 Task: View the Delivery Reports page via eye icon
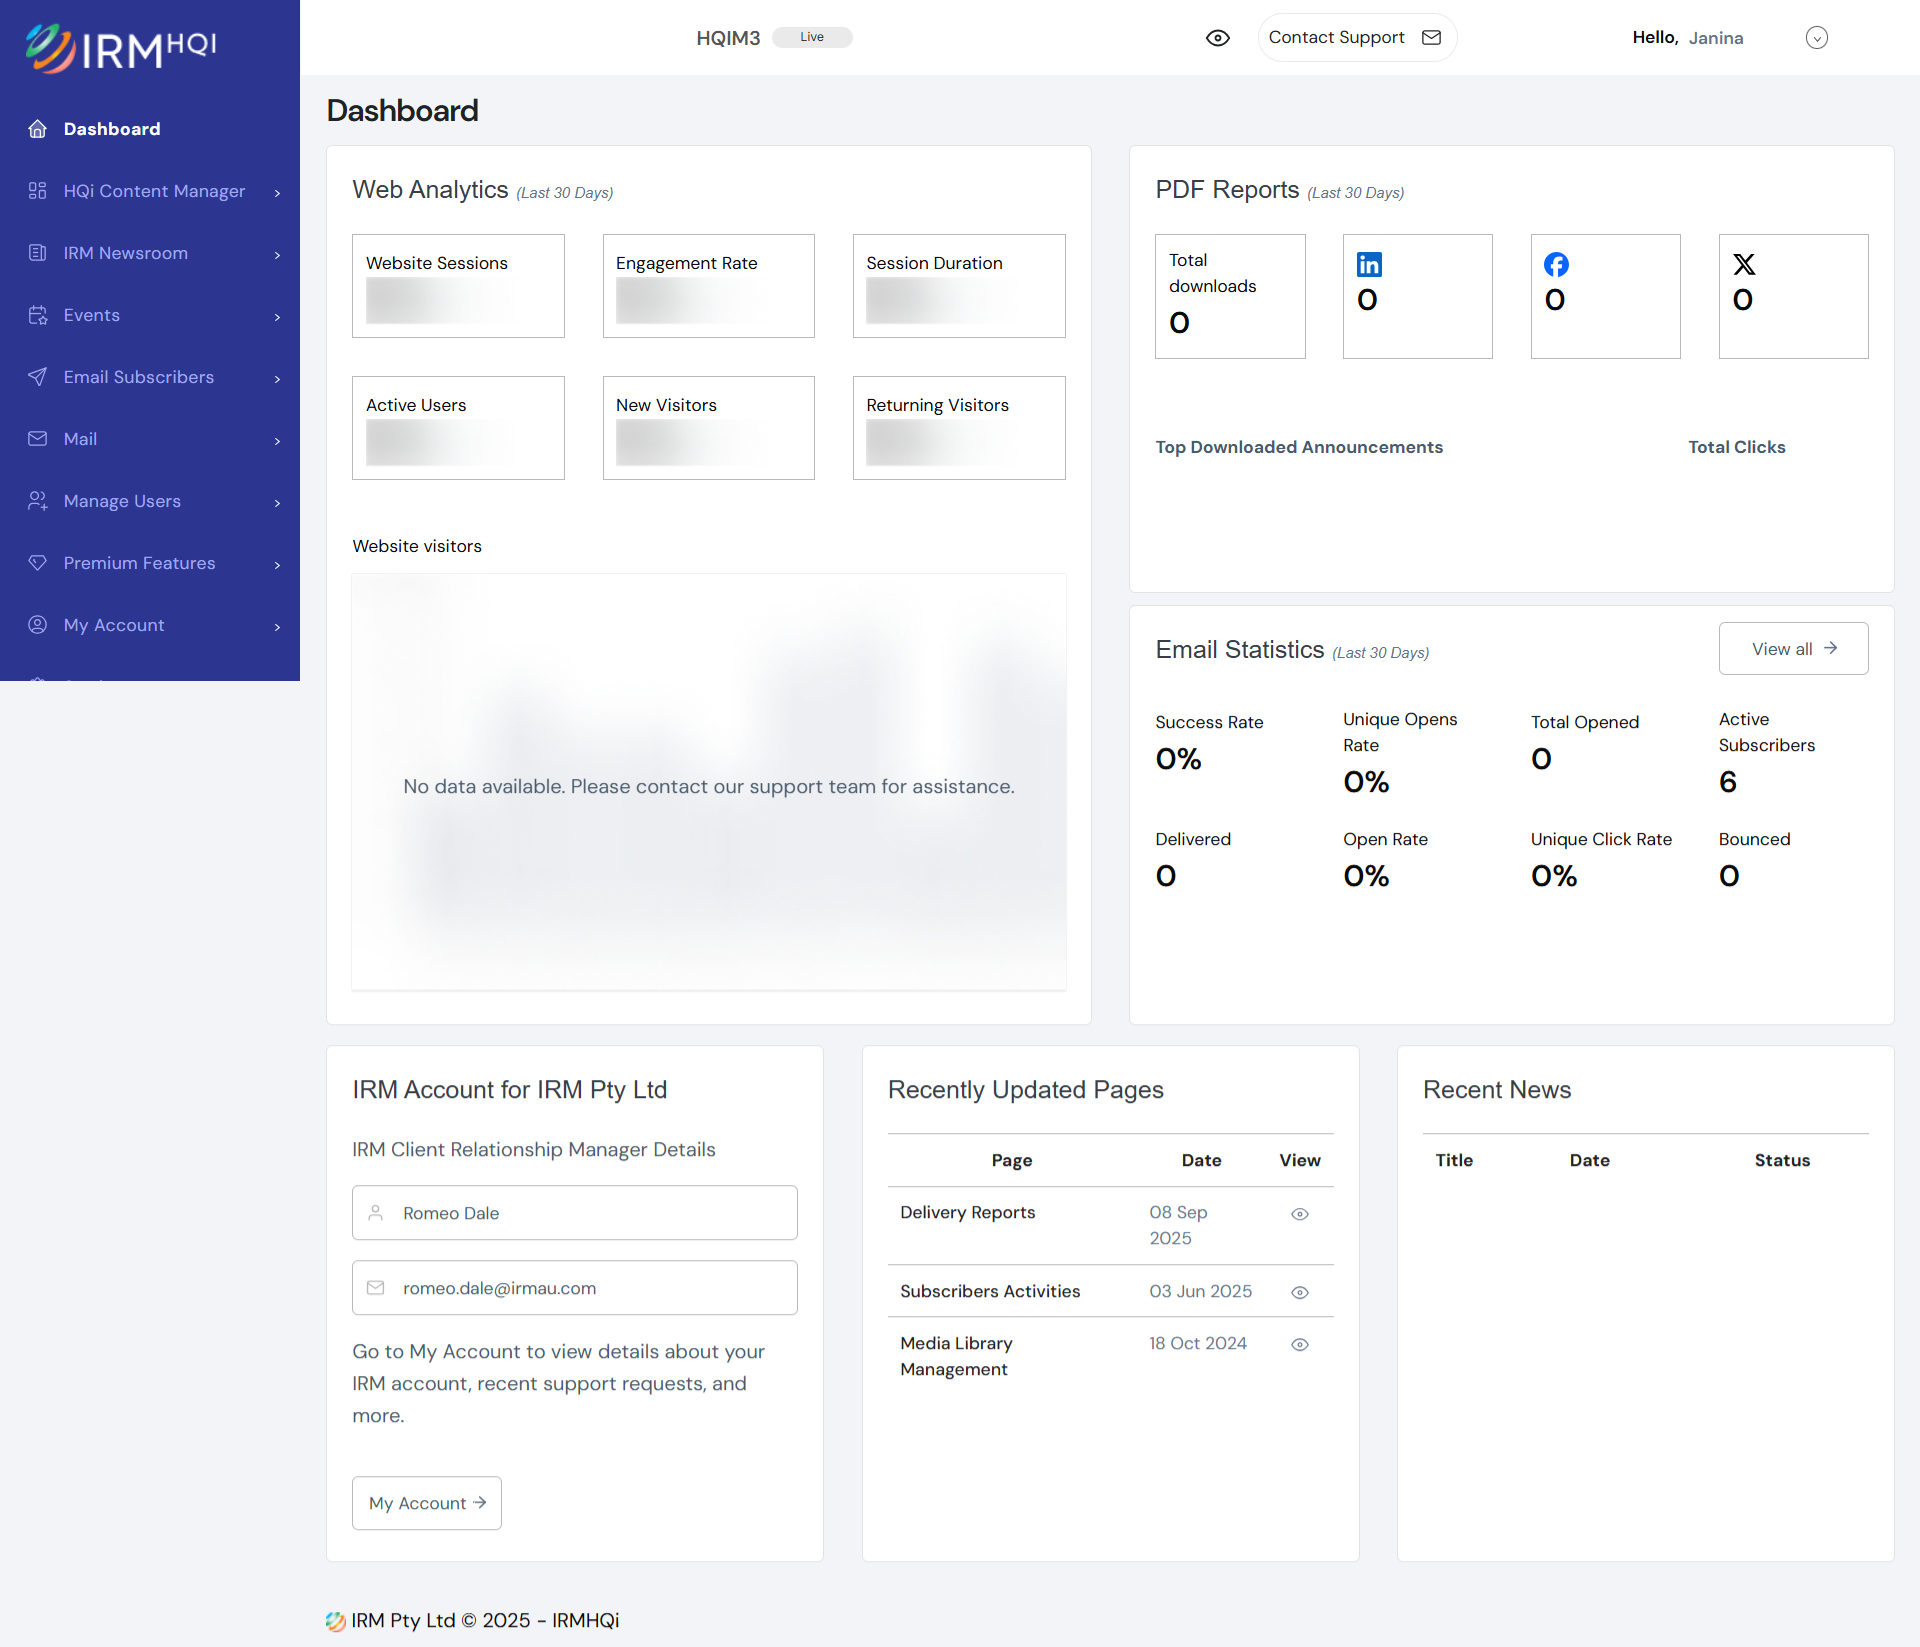click(1300, 1214)
